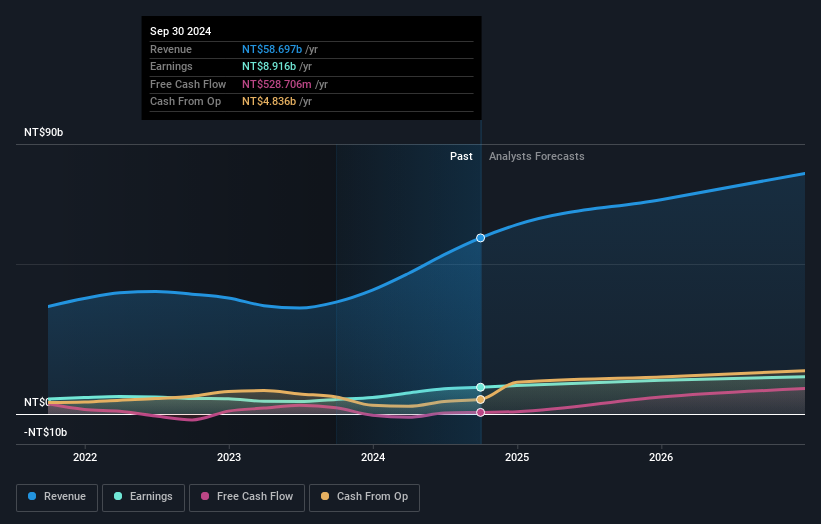Select the 2025 x-axis label
This screenshot has height=524, width=821.
point(517,457)
